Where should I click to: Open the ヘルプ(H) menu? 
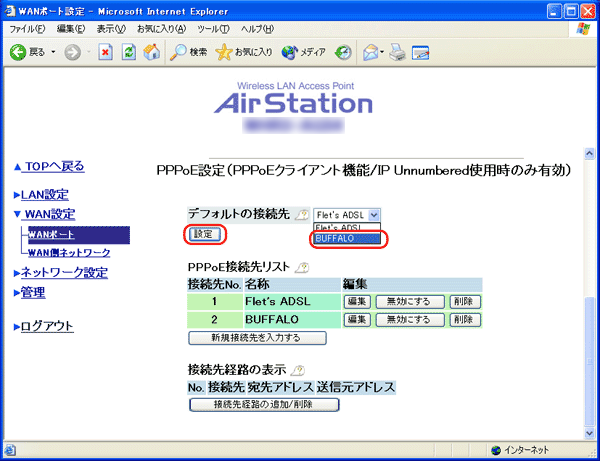click(x=257, y=29)
